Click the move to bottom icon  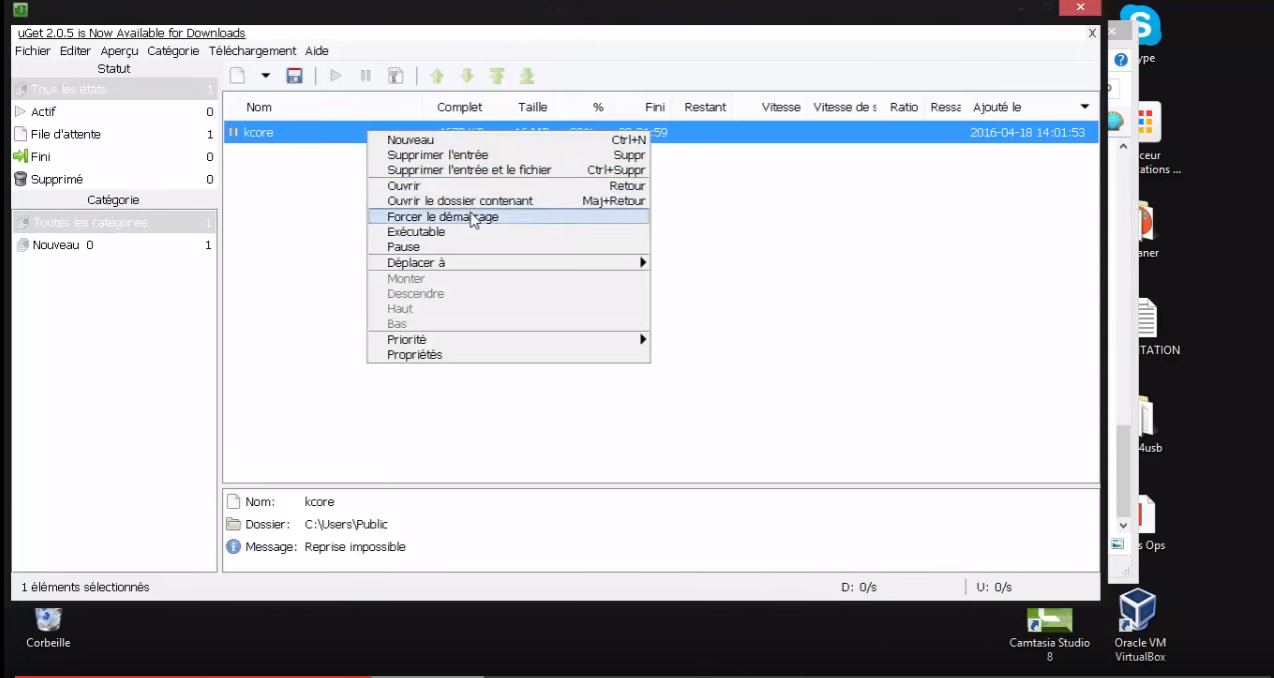(527, 76)
